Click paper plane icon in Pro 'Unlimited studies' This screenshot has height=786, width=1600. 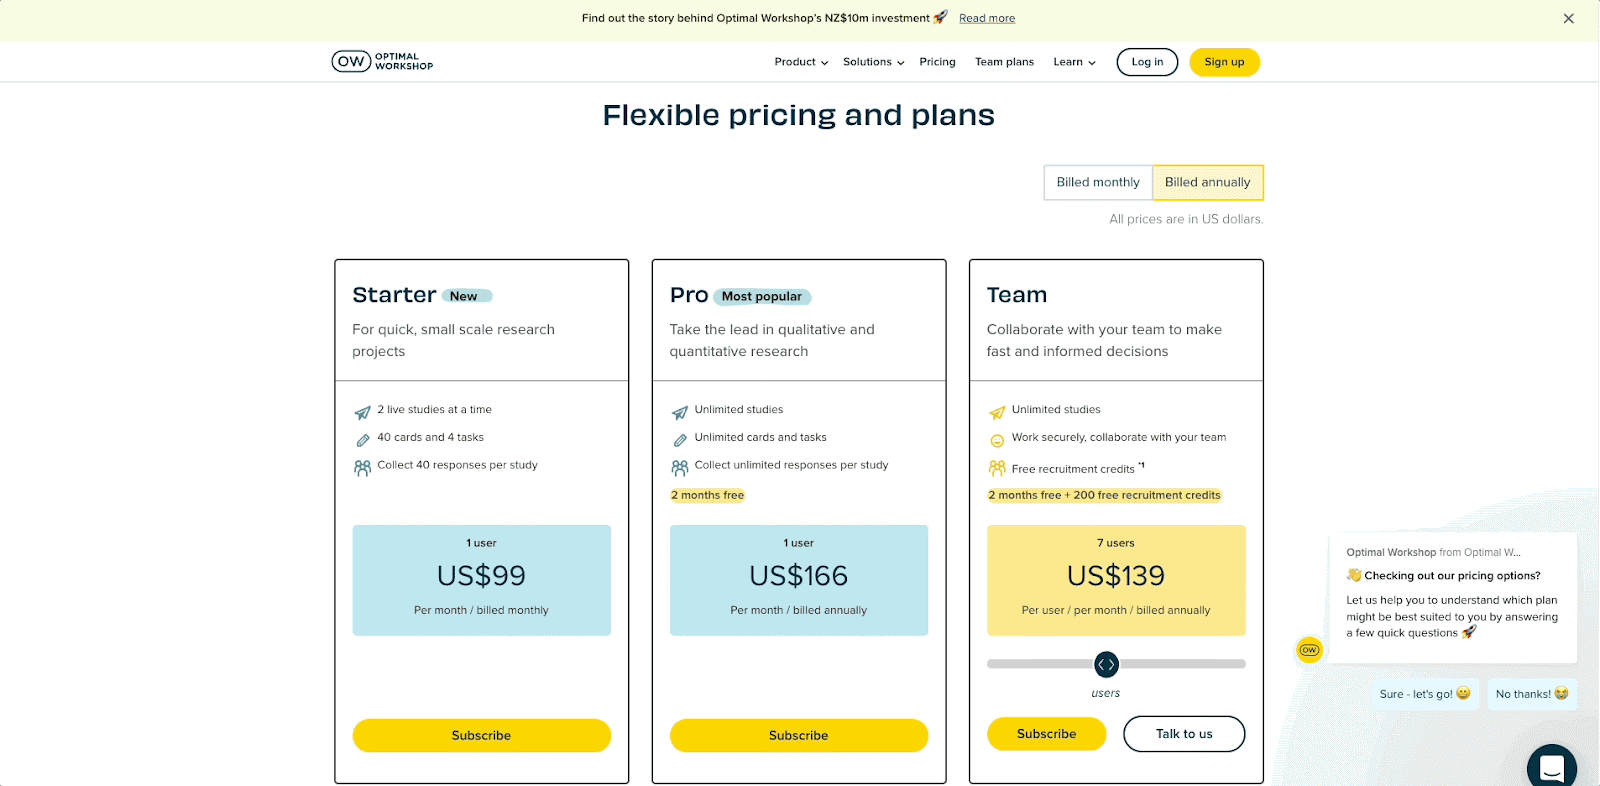pos(680,412)
